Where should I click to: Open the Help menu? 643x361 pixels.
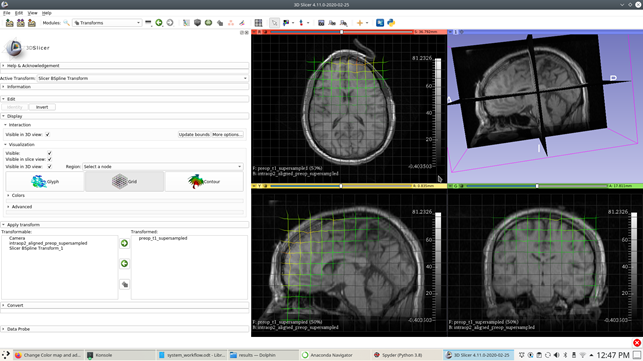point(46,13)
